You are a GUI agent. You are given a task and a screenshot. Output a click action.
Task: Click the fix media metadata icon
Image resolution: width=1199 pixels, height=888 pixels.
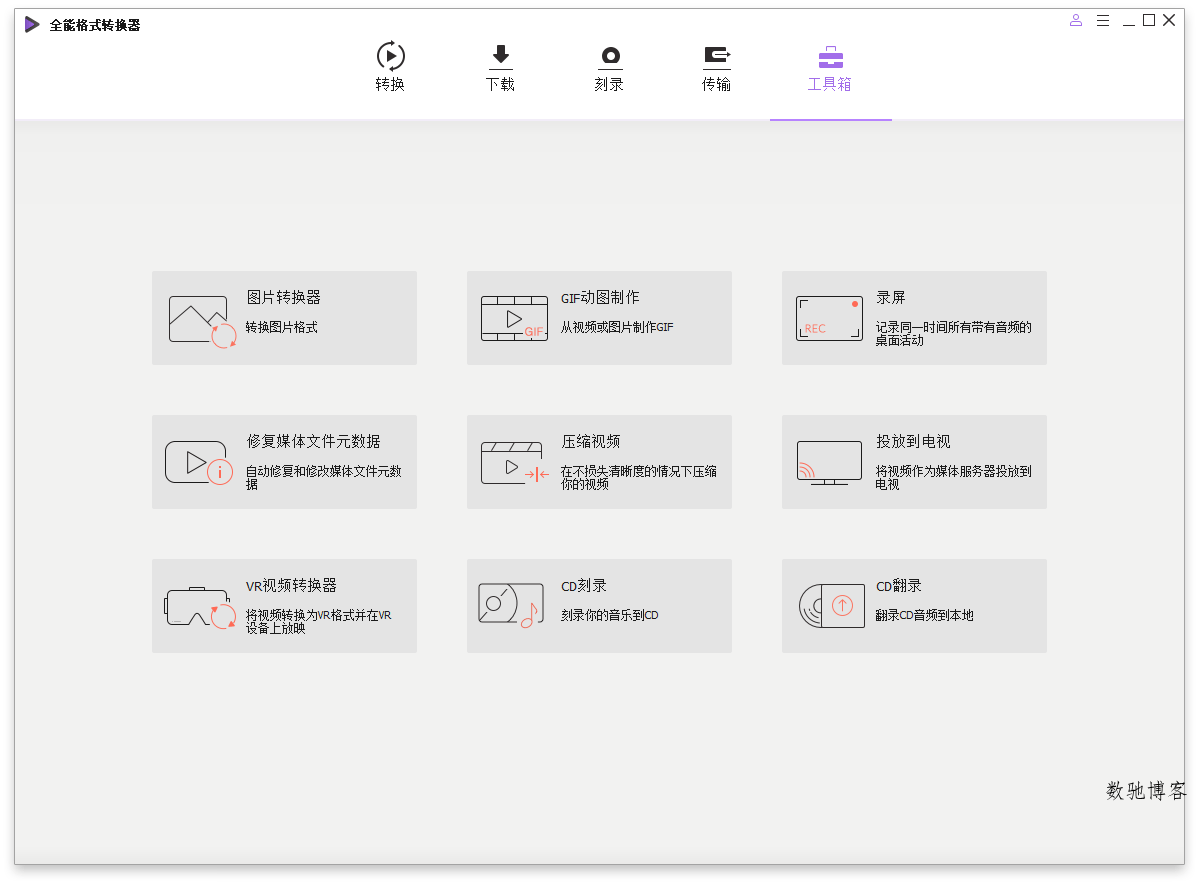[199, 462]
